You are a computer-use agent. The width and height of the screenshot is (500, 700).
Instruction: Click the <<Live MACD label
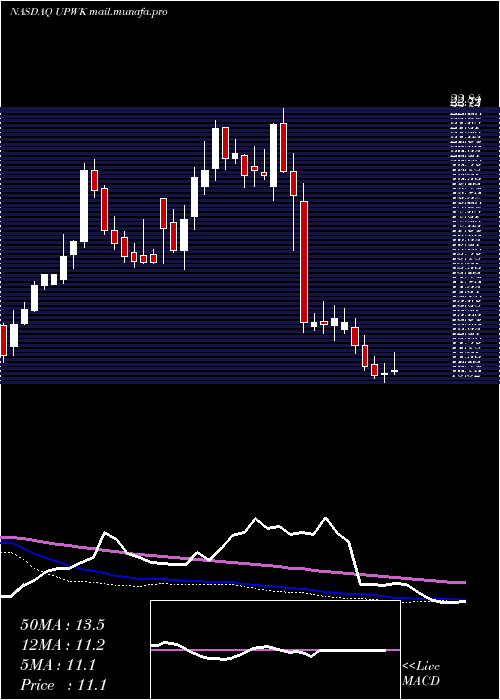point(421,673)
